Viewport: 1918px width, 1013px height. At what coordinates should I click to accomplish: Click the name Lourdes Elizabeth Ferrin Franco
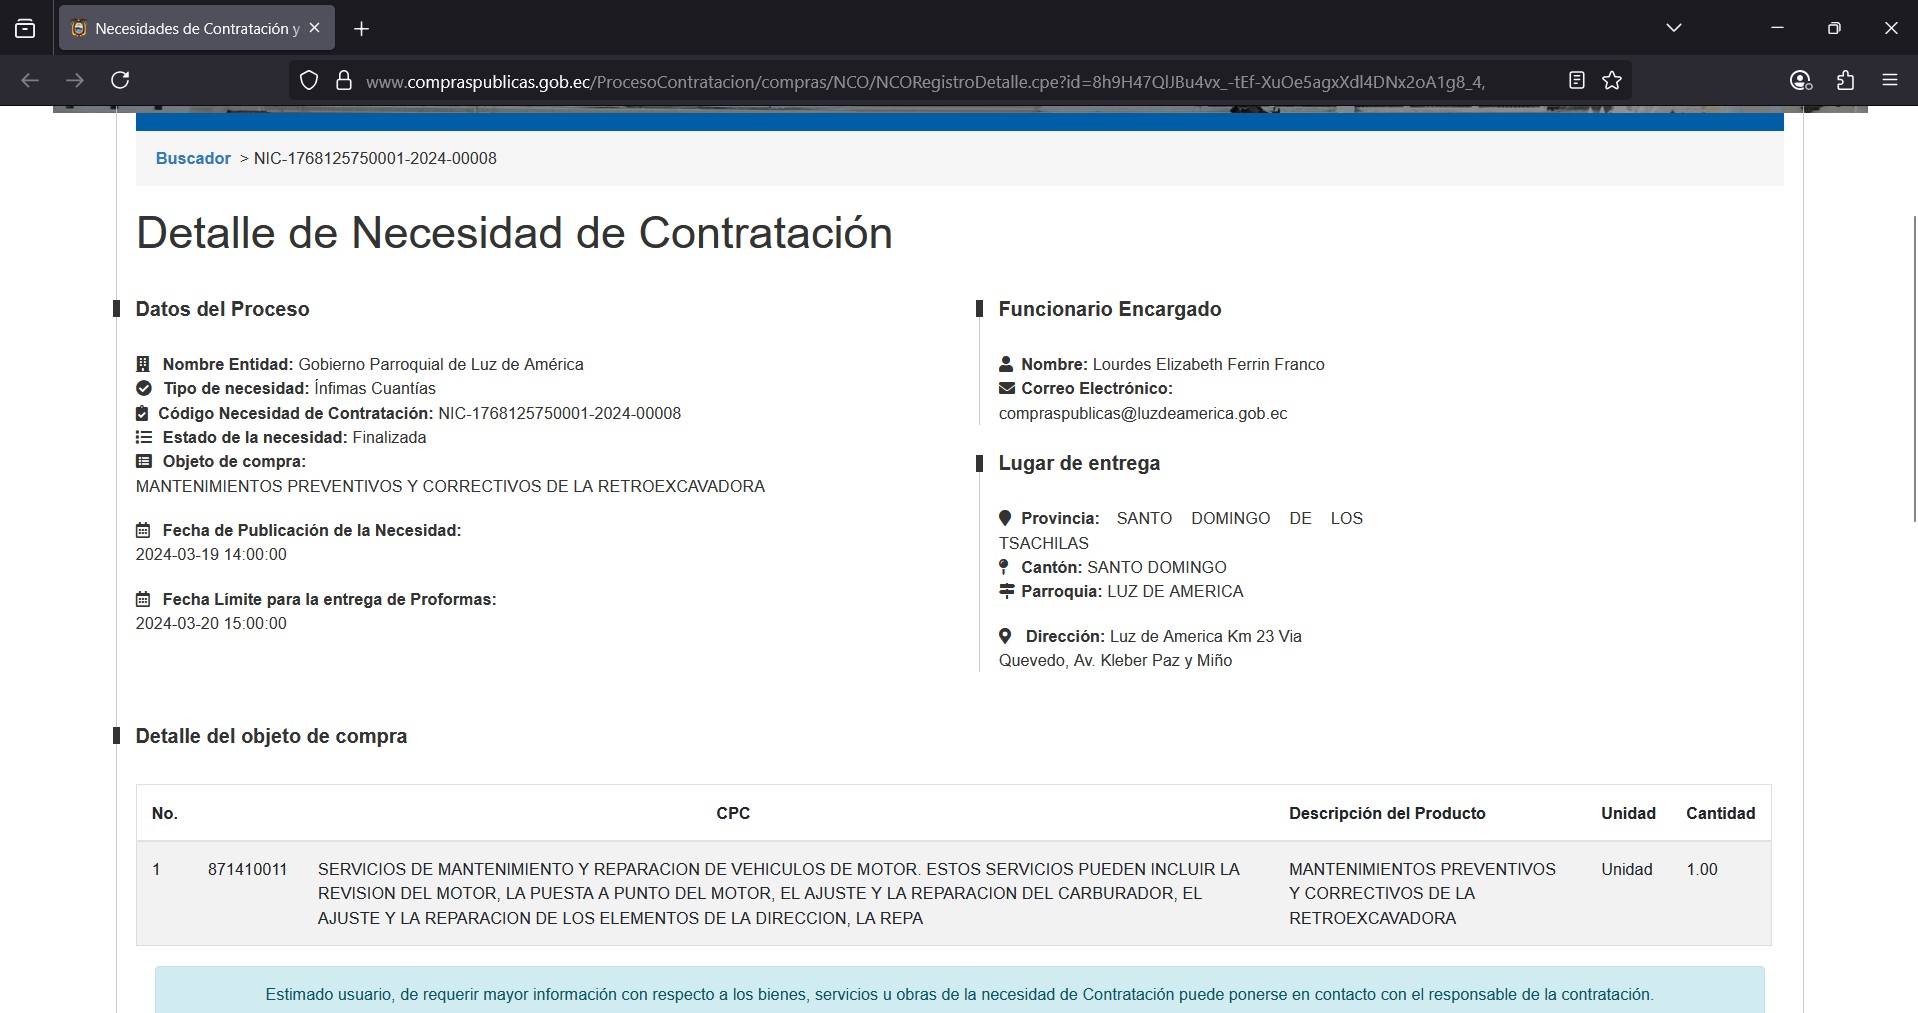(x=1208, y=364)
